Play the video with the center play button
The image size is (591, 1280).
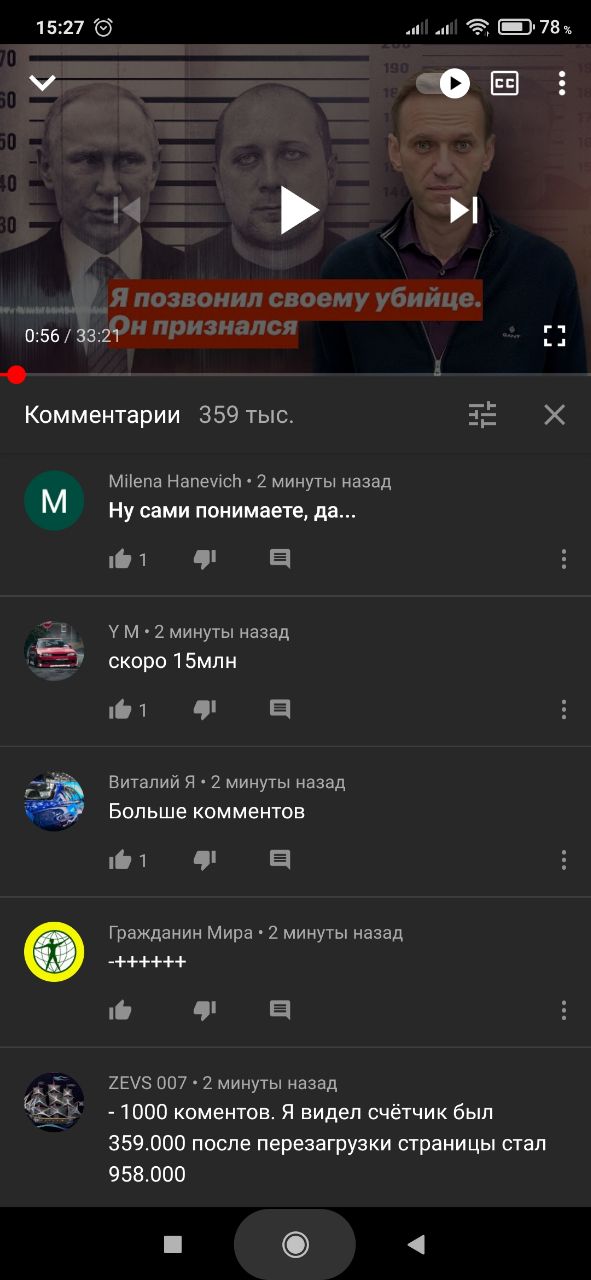point(297,210)
